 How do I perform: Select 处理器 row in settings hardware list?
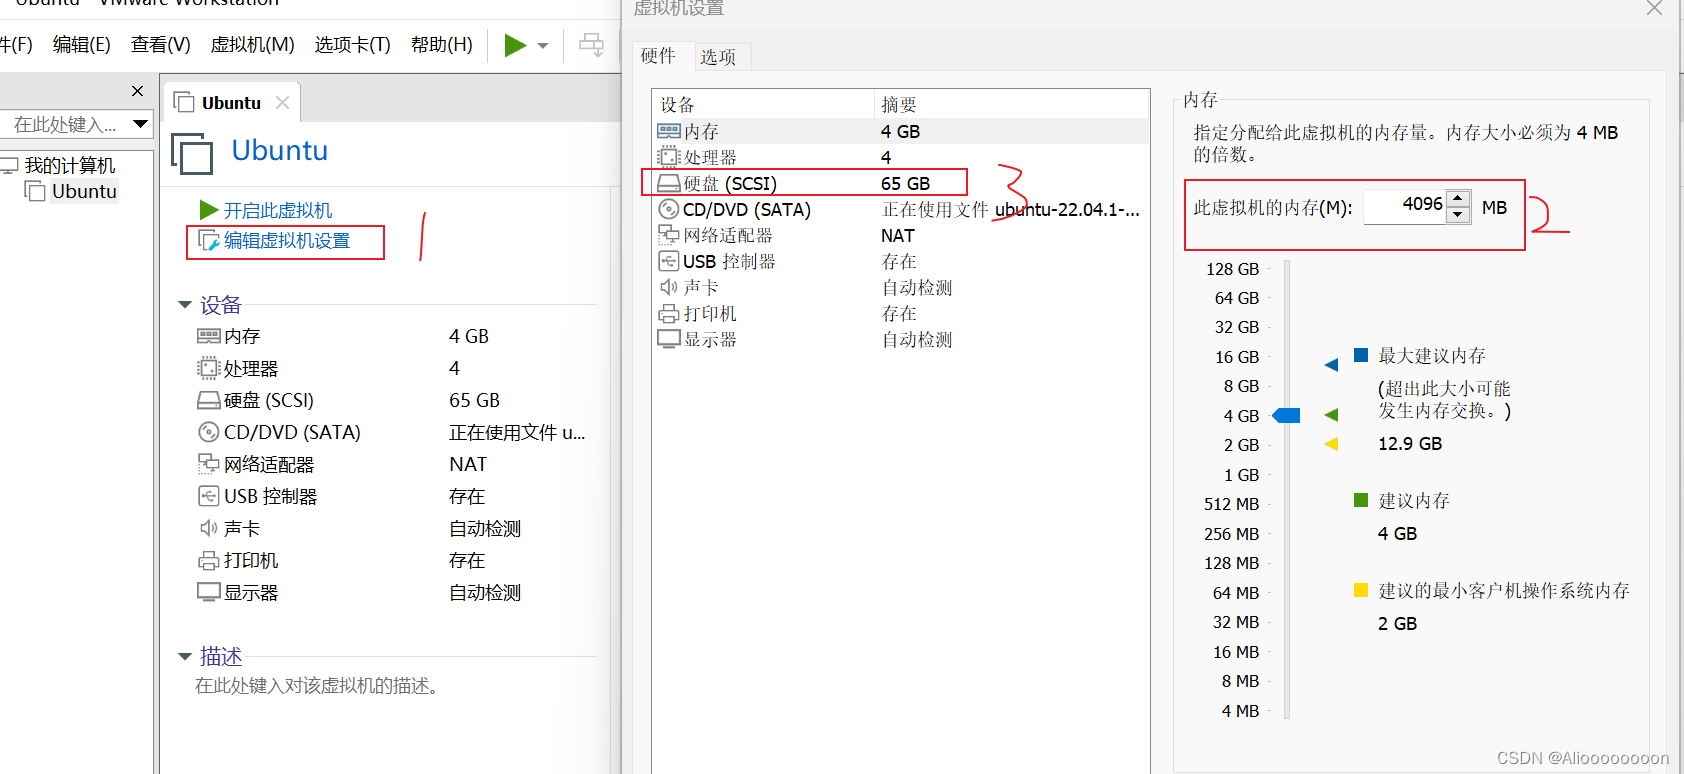(900, 157)
